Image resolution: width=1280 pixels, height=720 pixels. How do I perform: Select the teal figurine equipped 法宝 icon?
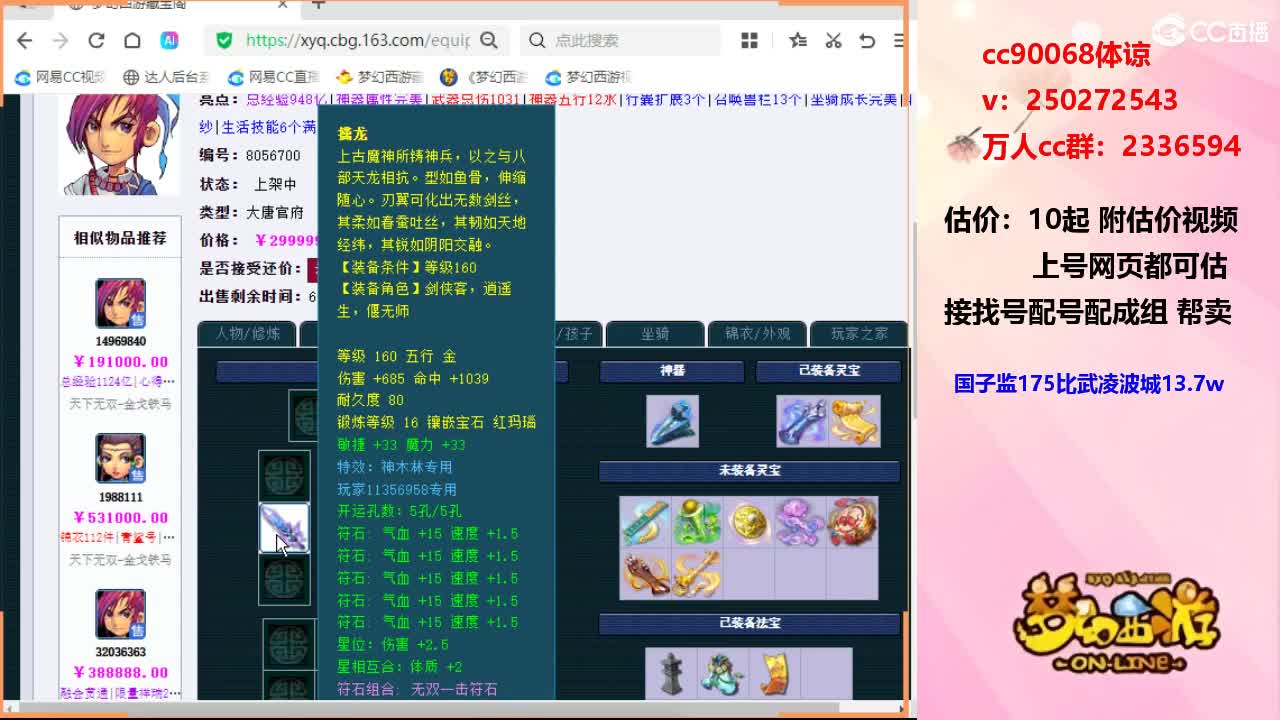click(x=723, y=674)
